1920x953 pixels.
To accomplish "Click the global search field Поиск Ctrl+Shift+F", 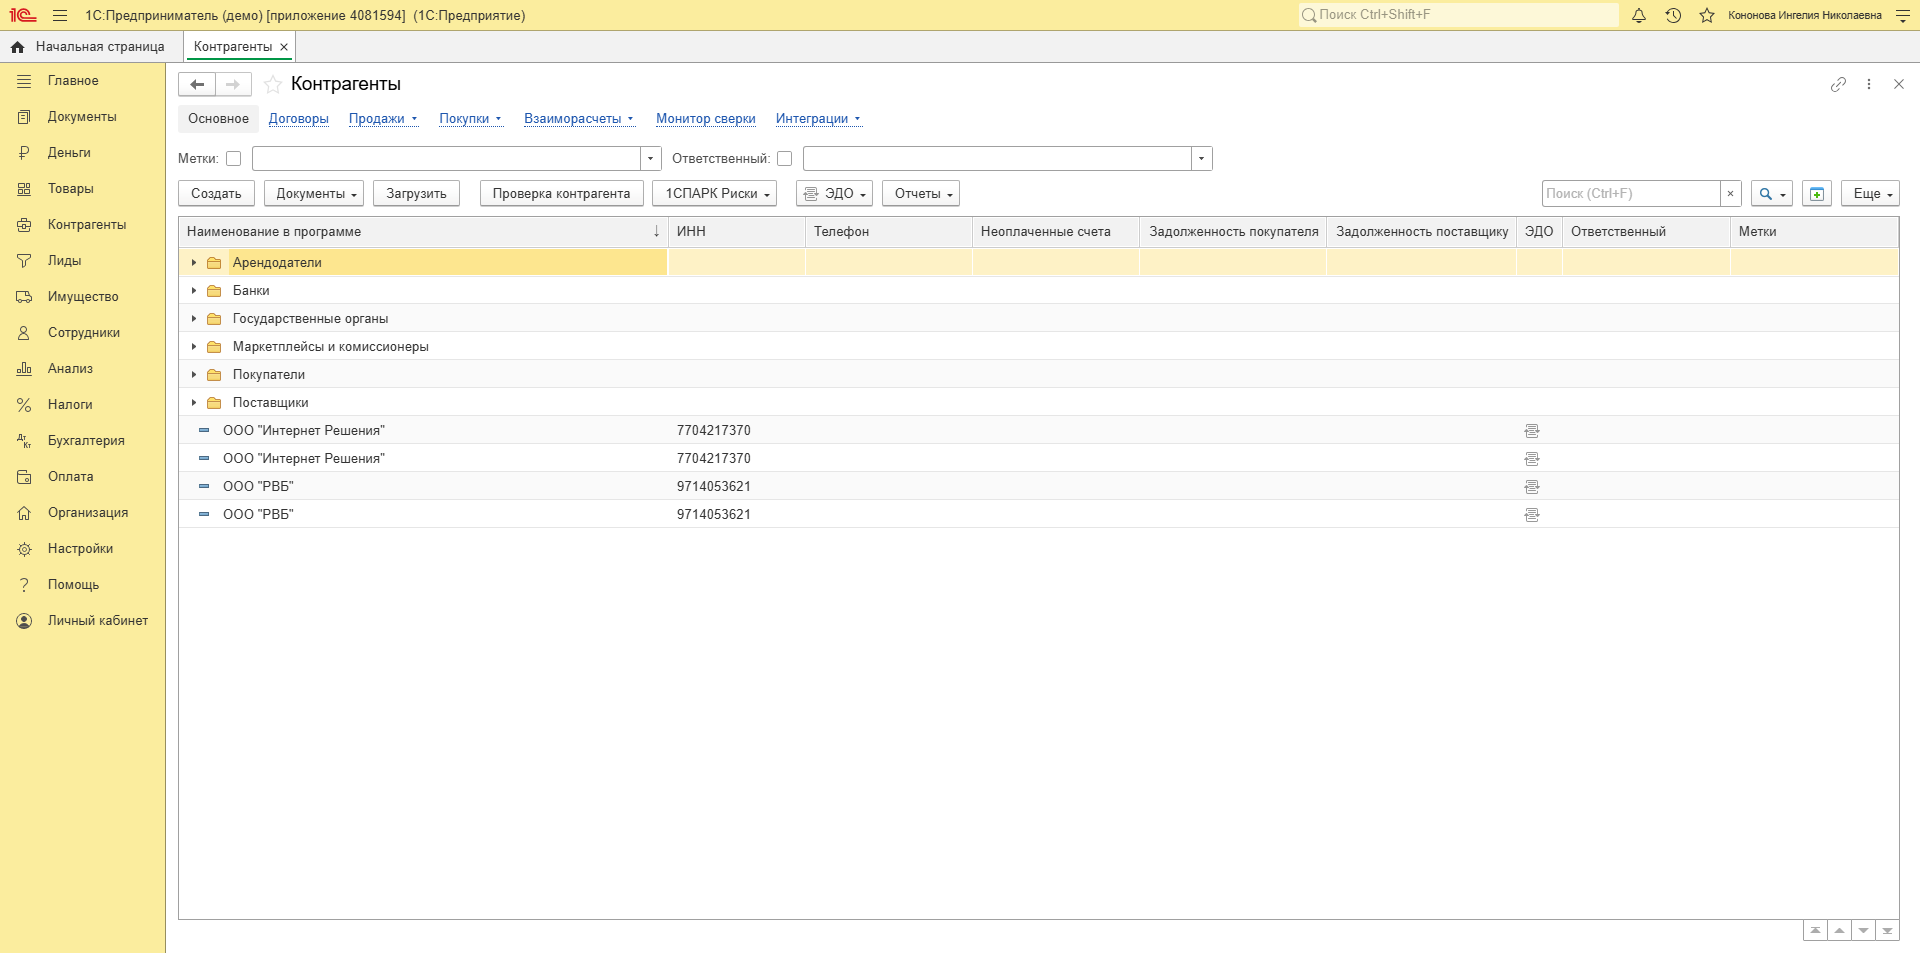I will click(1458, 15).
